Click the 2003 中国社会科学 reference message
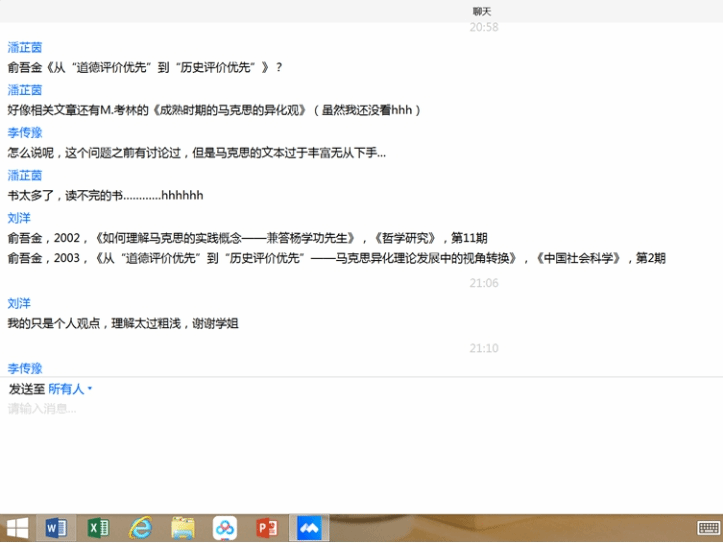Viewport: 723px width, 543px height. coord(336,258)
